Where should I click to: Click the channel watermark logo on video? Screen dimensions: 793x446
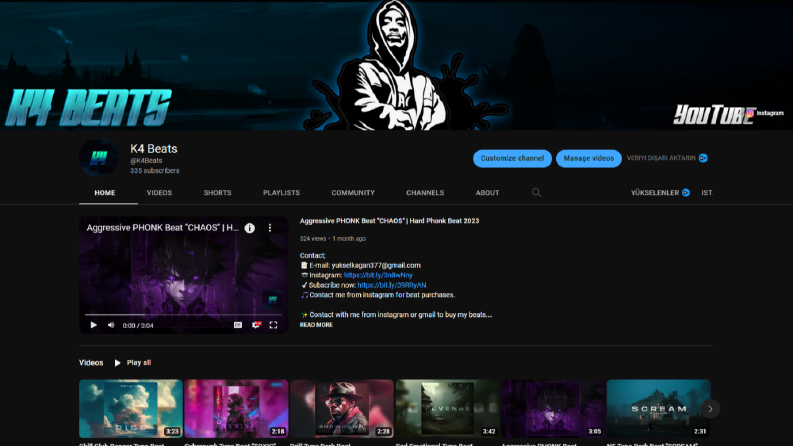[272, 300]
